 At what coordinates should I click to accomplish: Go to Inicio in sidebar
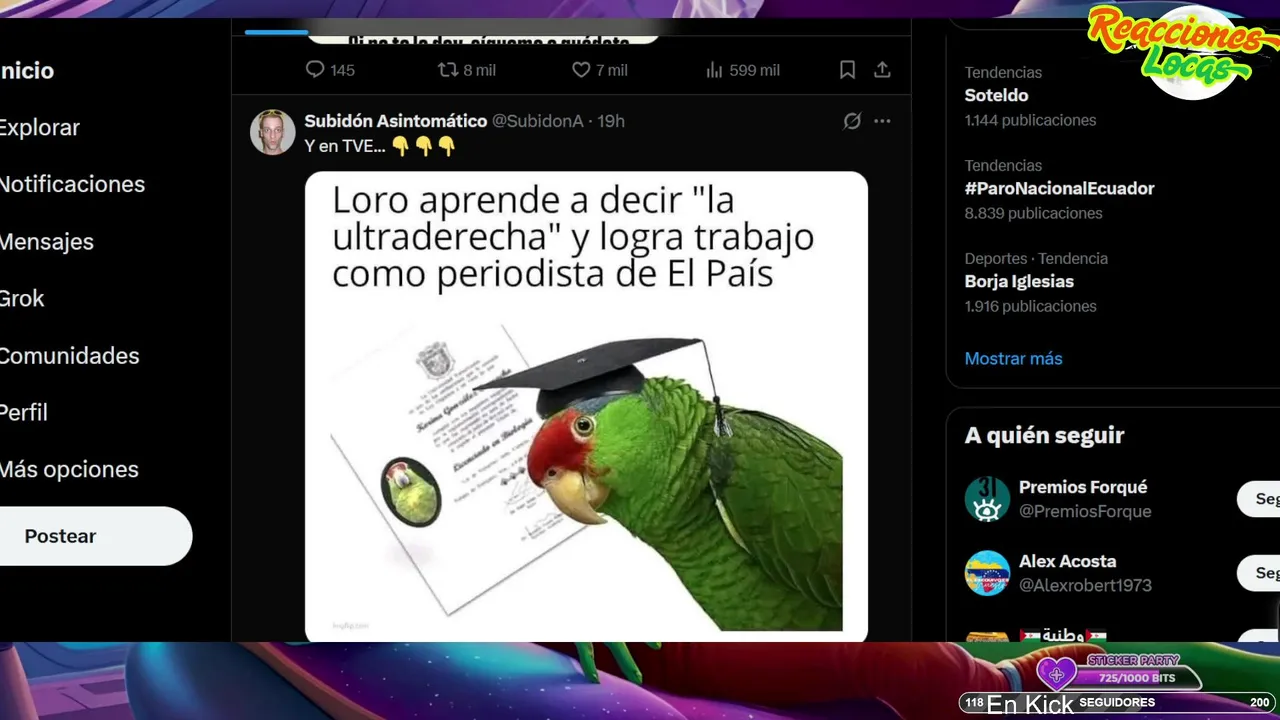coord(27,71)
